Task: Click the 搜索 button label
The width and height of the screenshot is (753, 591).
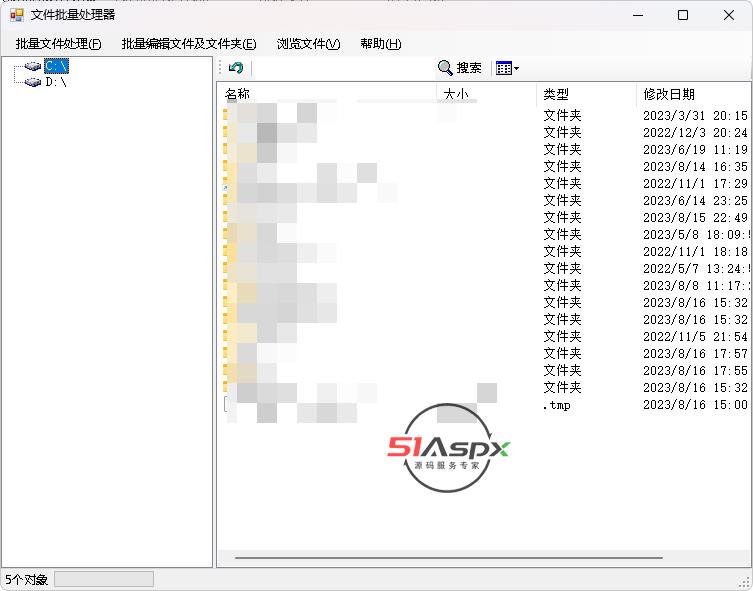Action: [x=469, y=68]
